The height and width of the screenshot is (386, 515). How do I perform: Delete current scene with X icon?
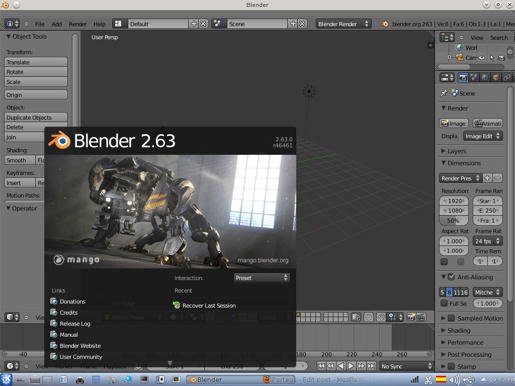coord(302,24)
